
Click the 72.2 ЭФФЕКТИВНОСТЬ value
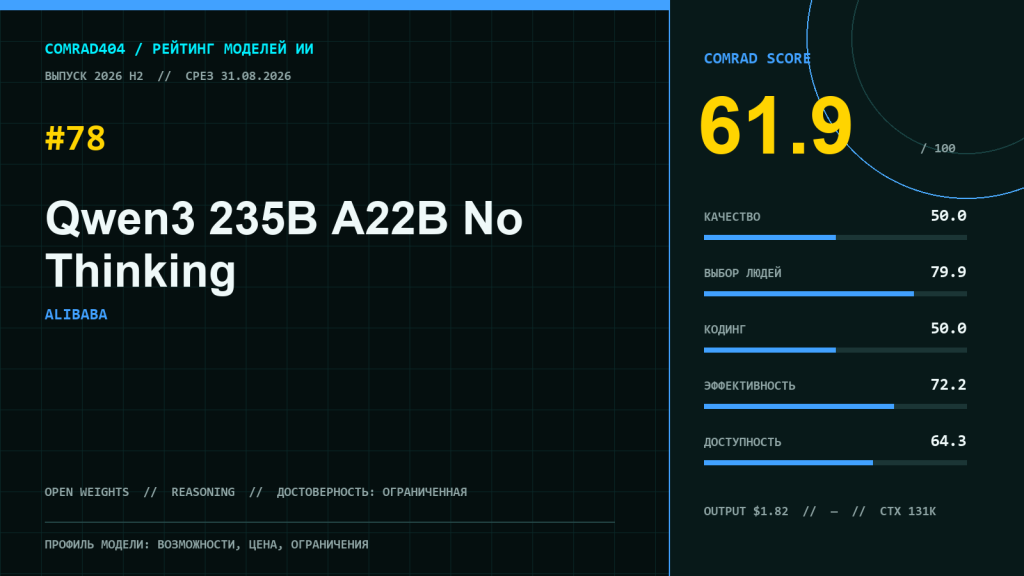948,385
